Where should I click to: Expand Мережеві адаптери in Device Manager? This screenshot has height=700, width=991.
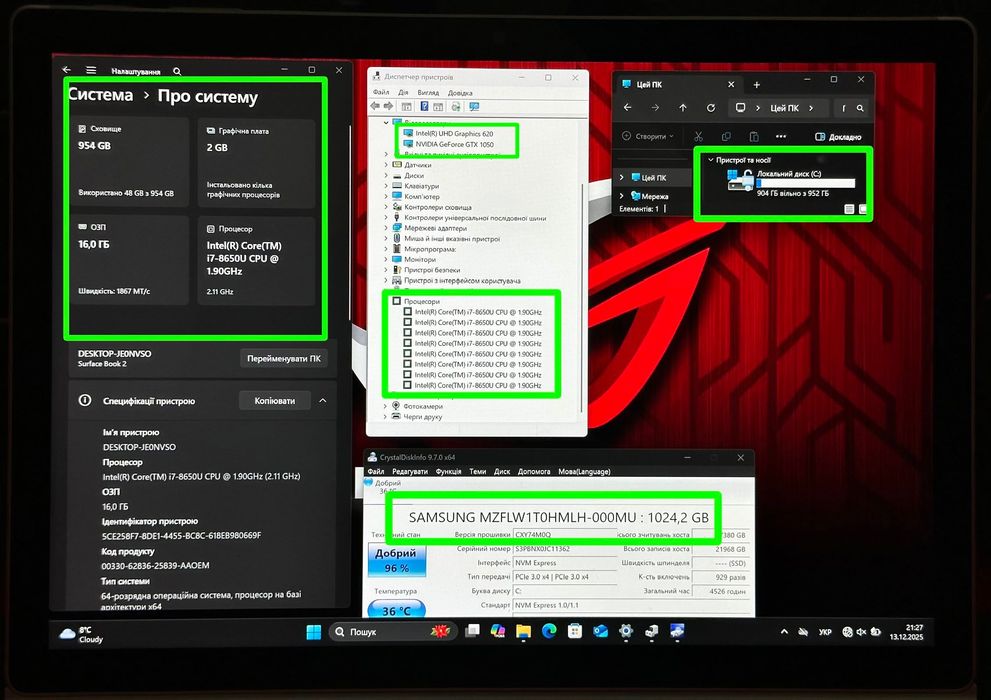coord(386,228)
